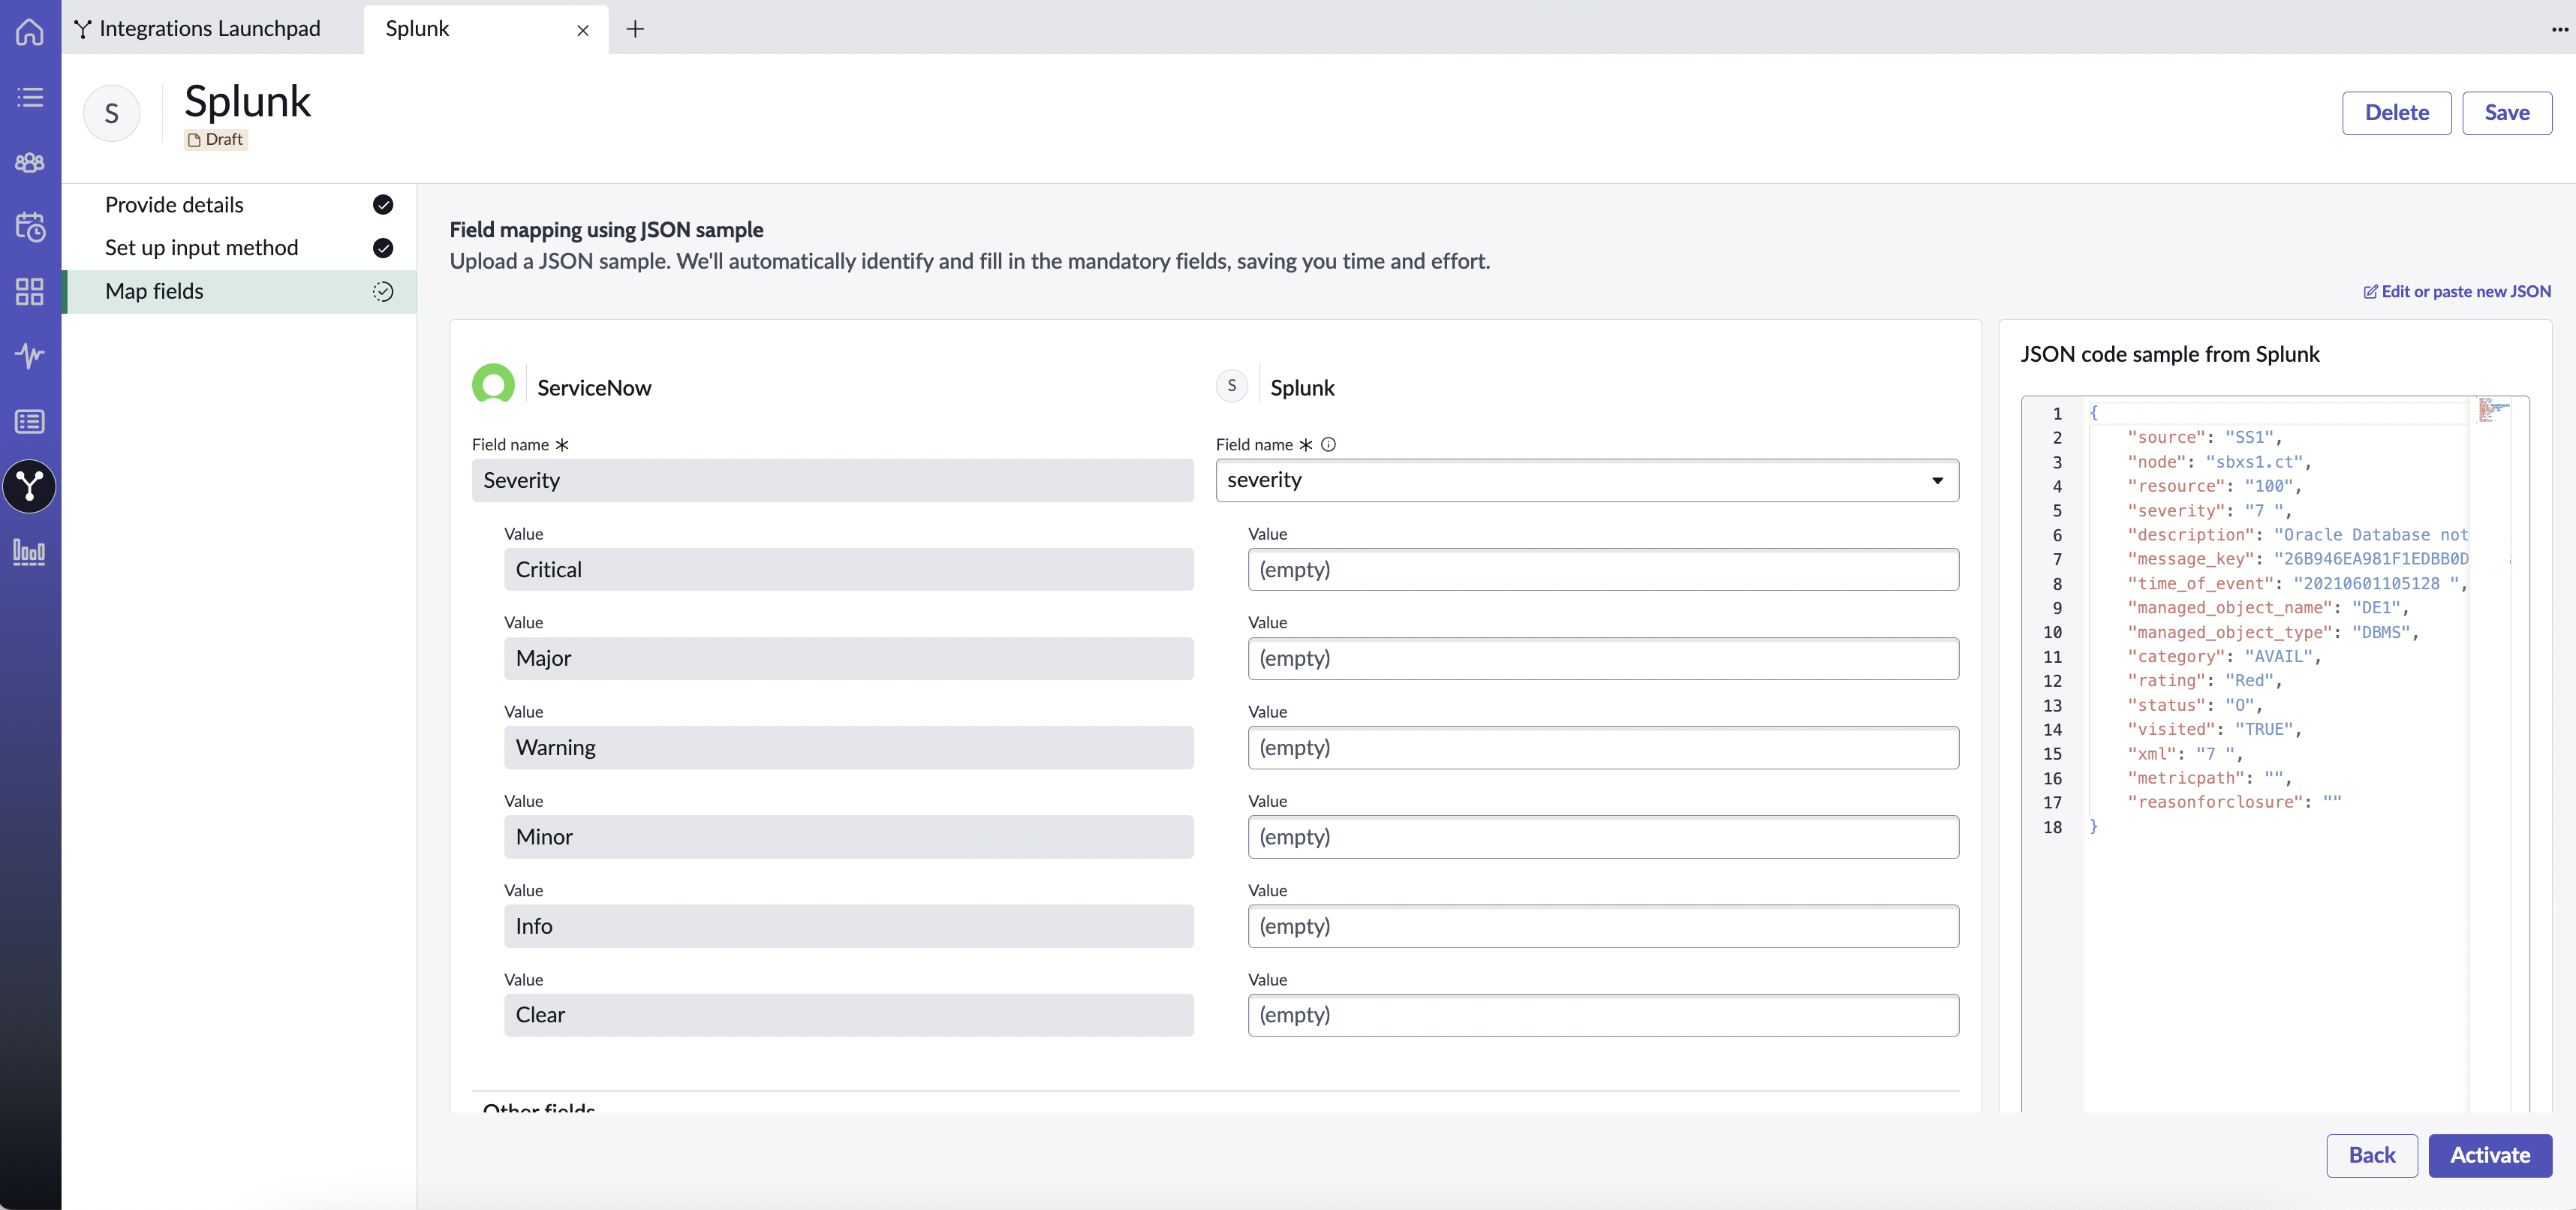Select the Map fields step
The image size is (2576, 1210).
(x=240, y=292)
